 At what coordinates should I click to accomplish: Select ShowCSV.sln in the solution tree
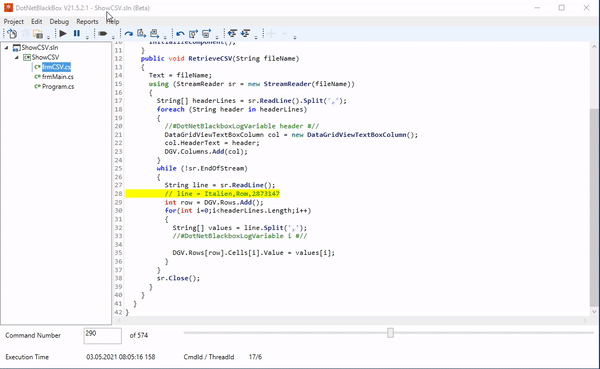pos(40,47)
